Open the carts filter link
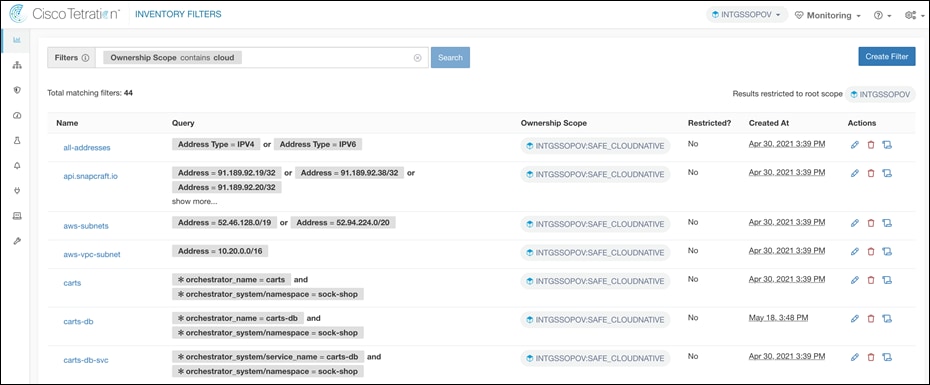 point(72,283)
